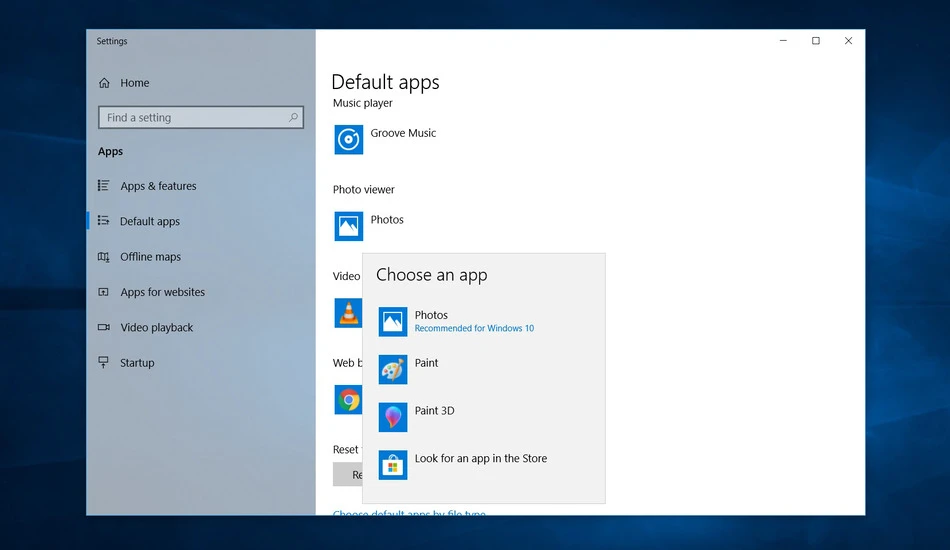This screenshot has width=950, height=550.
Task: Click the magnifier icon in search box
Action: [293, 118]
